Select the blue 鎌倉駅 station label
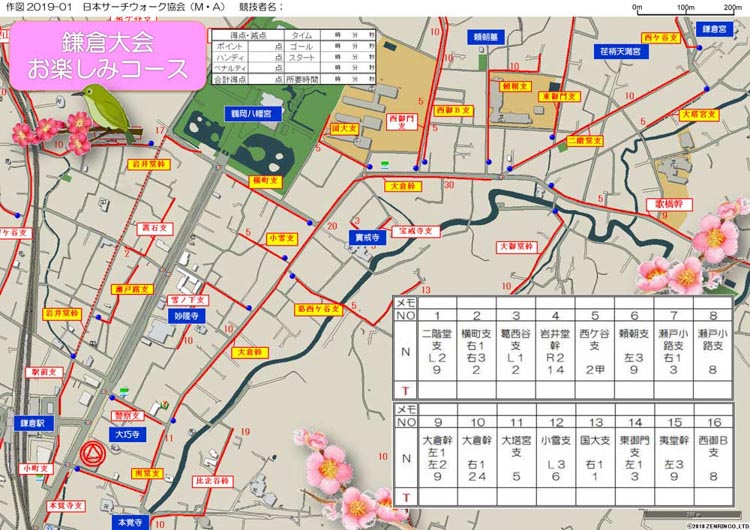 [30, 424]
